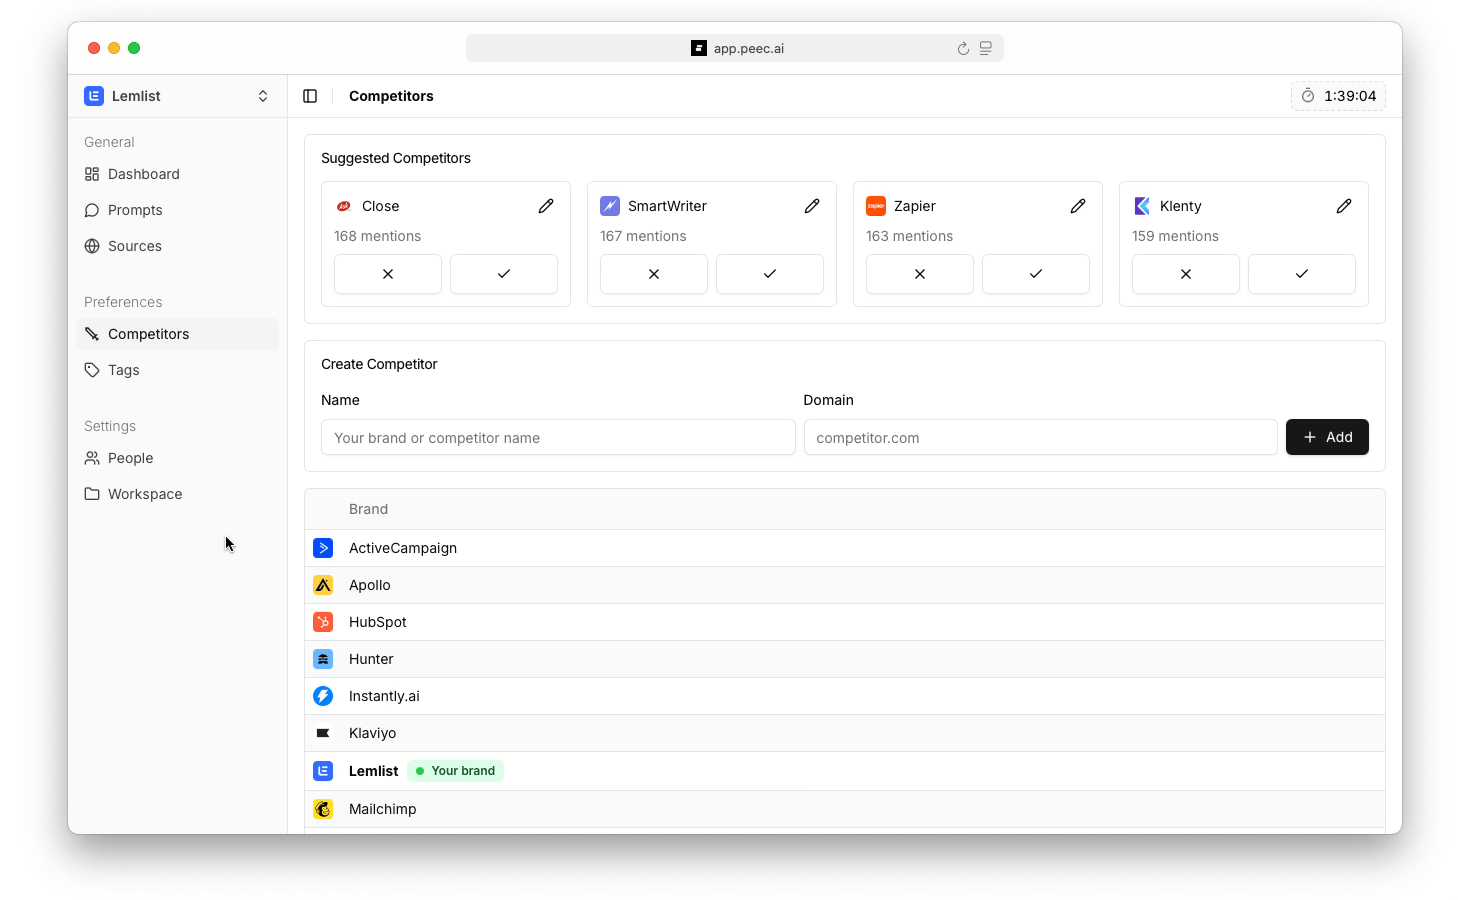Click the SmartWriter brand logo
Viewport: 1458px width, 900px height.
tap(610, 206)
